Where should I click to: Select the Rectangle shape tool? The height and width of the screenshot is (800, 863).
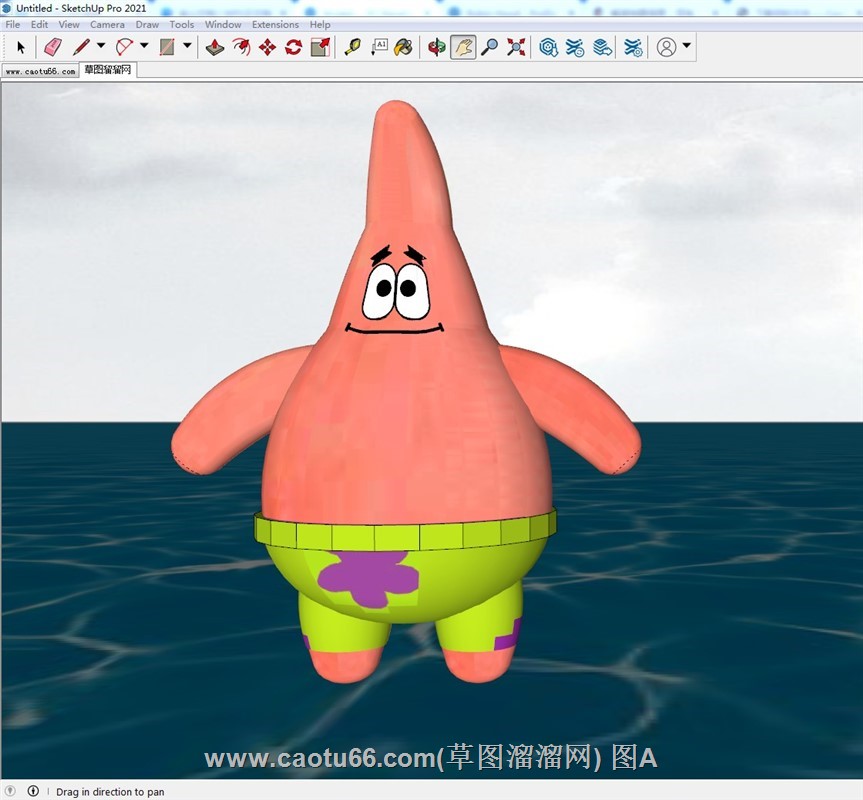click(167, 47)
